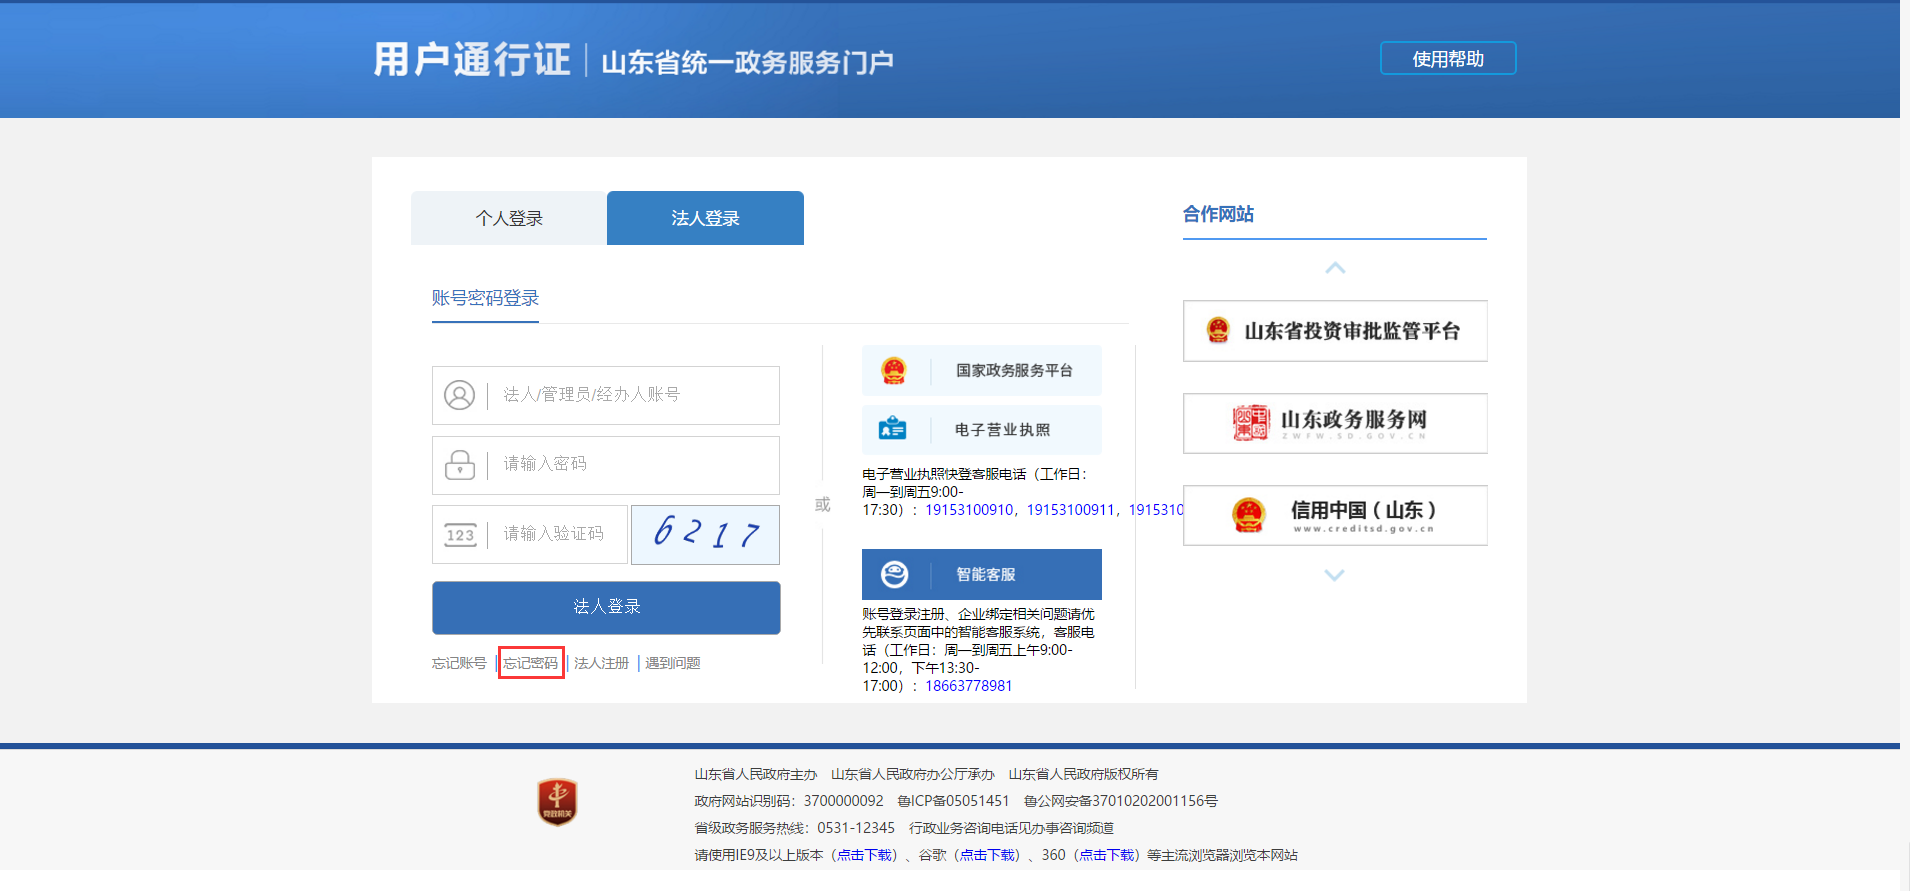Viewport: 1910px width, 891px height.
Task: Open the 山东政务服务网 partner logo
Action: coord(1334,423)
